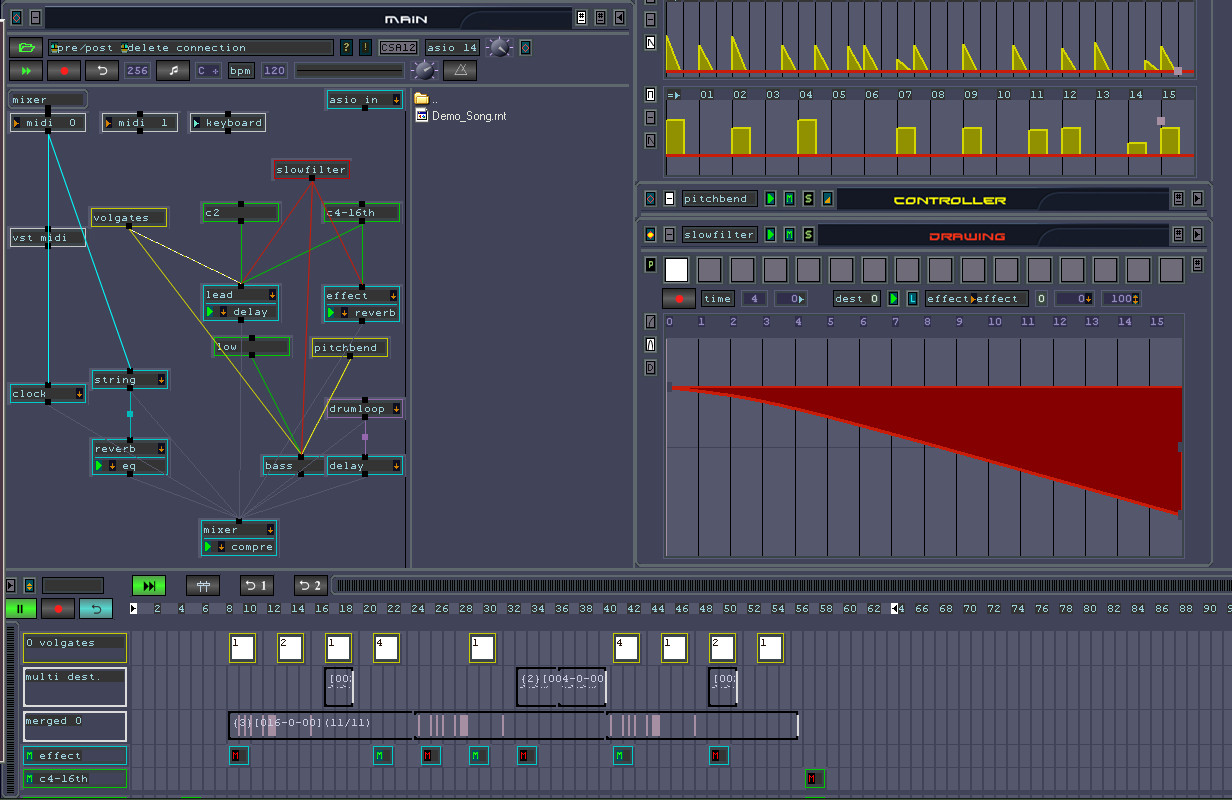The height and width of the screenshot is (800, 1232).
Task: Open the Demo_Song.mt file
Action: point(460,116)
